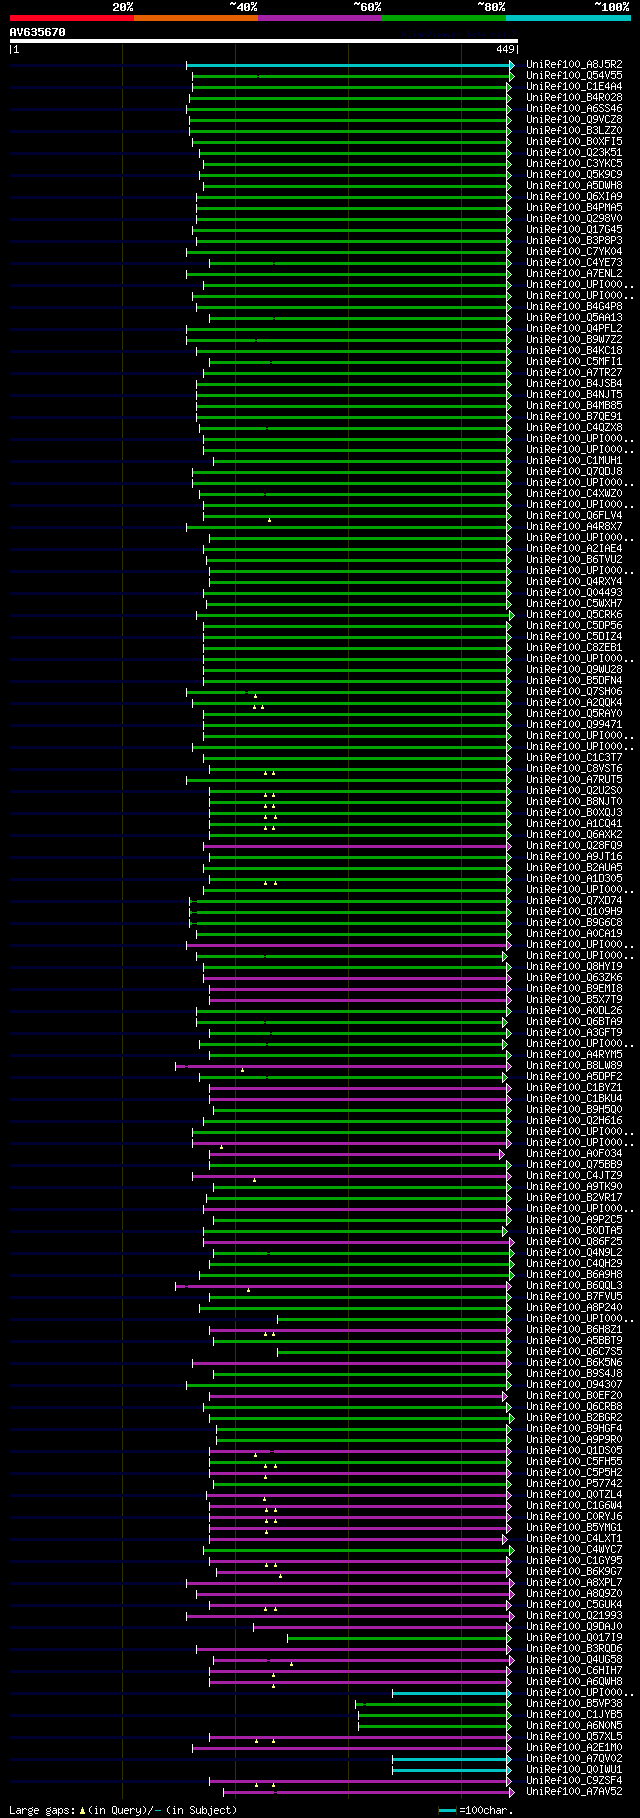
Task: Click the orange ~40% identity legend segment
Action: (x=196, y=18)
